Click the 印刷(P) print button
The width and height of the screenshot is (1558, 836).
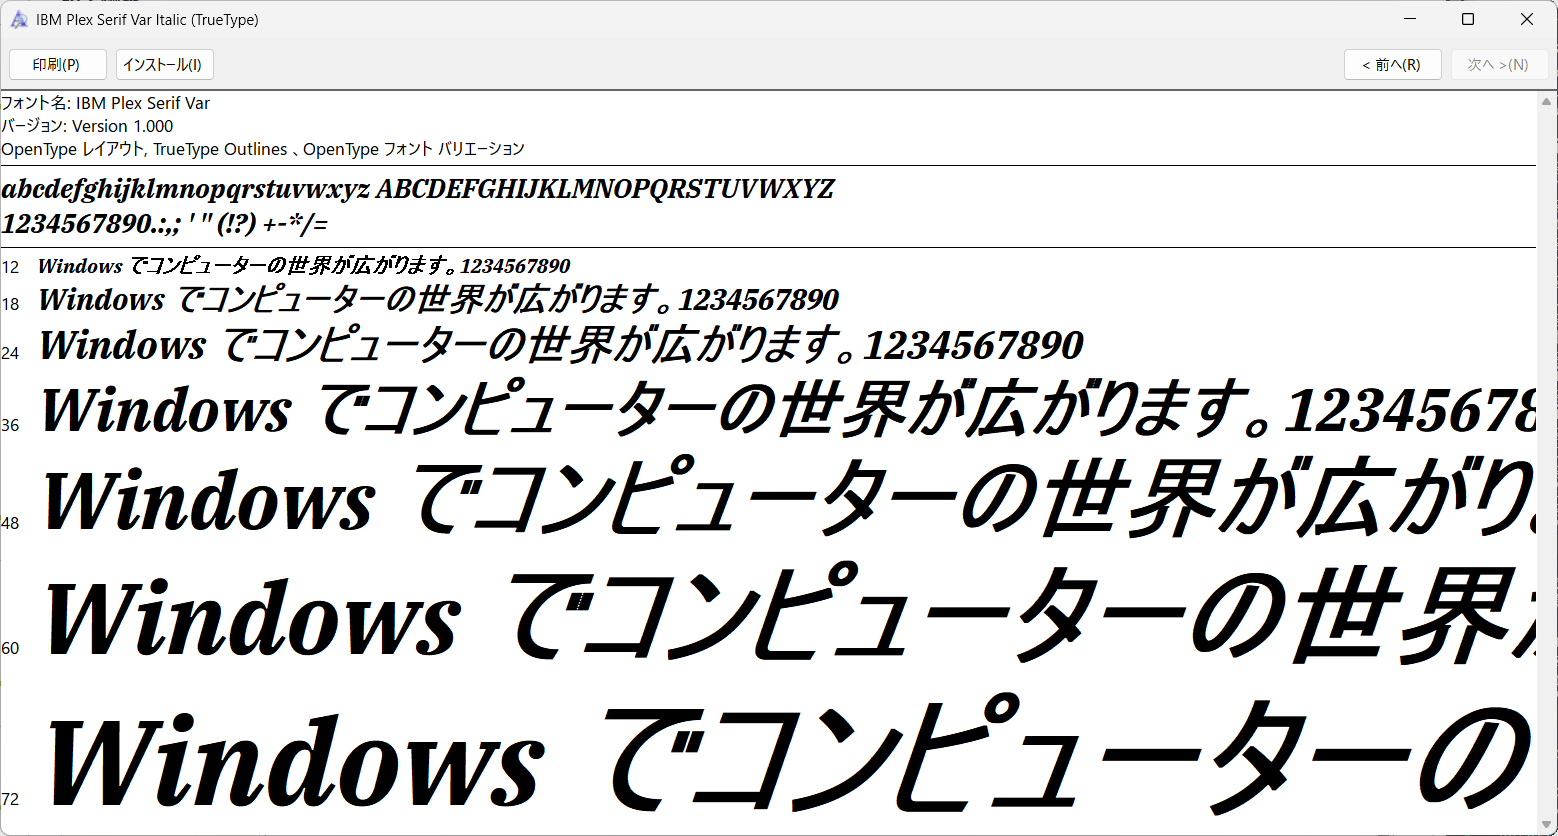58,65
